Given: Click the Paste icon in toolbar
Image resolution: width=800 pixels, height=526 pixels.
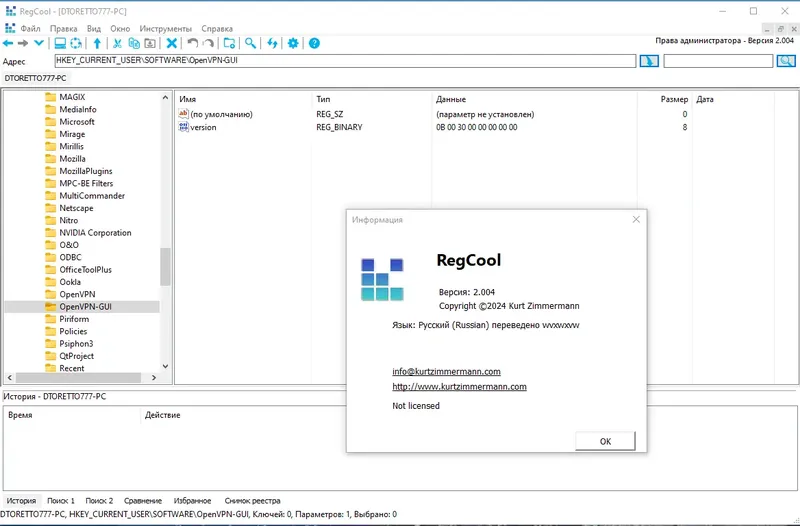Looking at the screenshot, I should (x=150, y=43).
